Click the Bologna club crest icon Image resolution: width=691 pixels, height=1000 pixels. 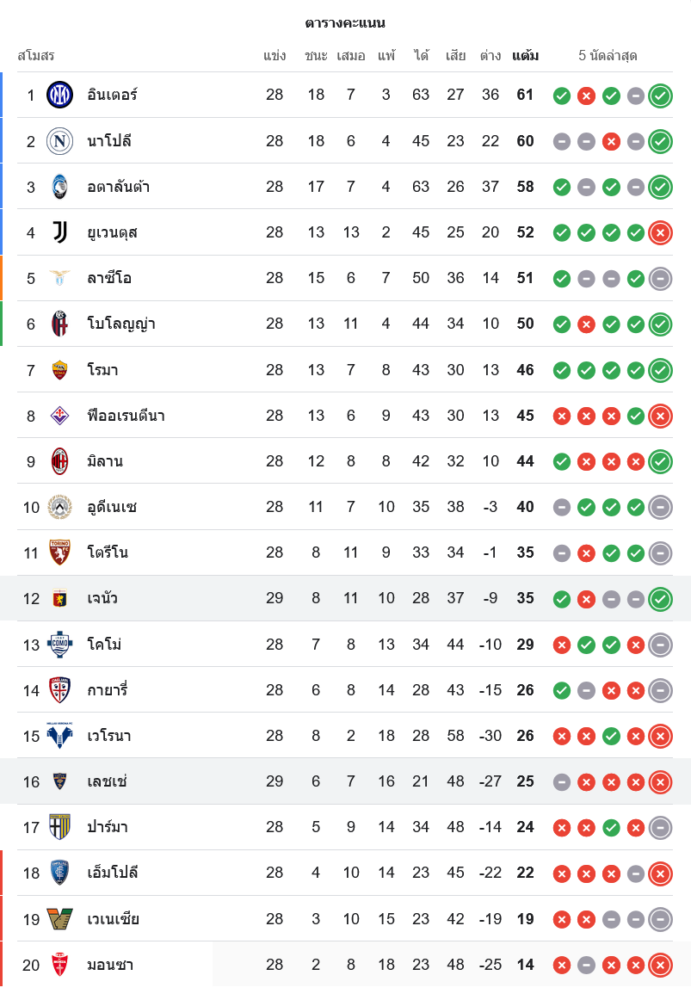pyautogui.click(x=60, y=324)
